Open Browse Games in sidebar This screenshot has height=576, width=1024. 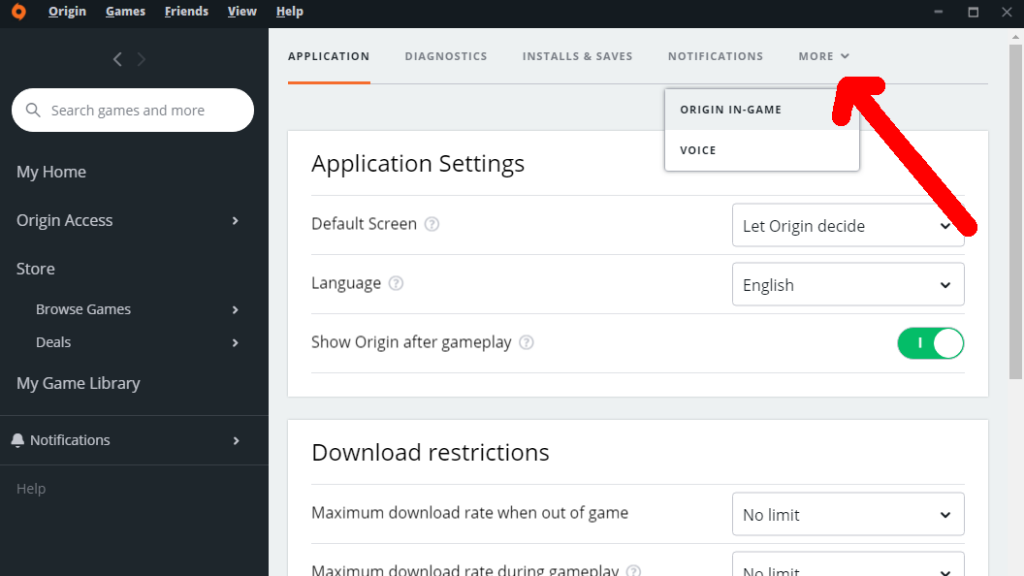83,309
